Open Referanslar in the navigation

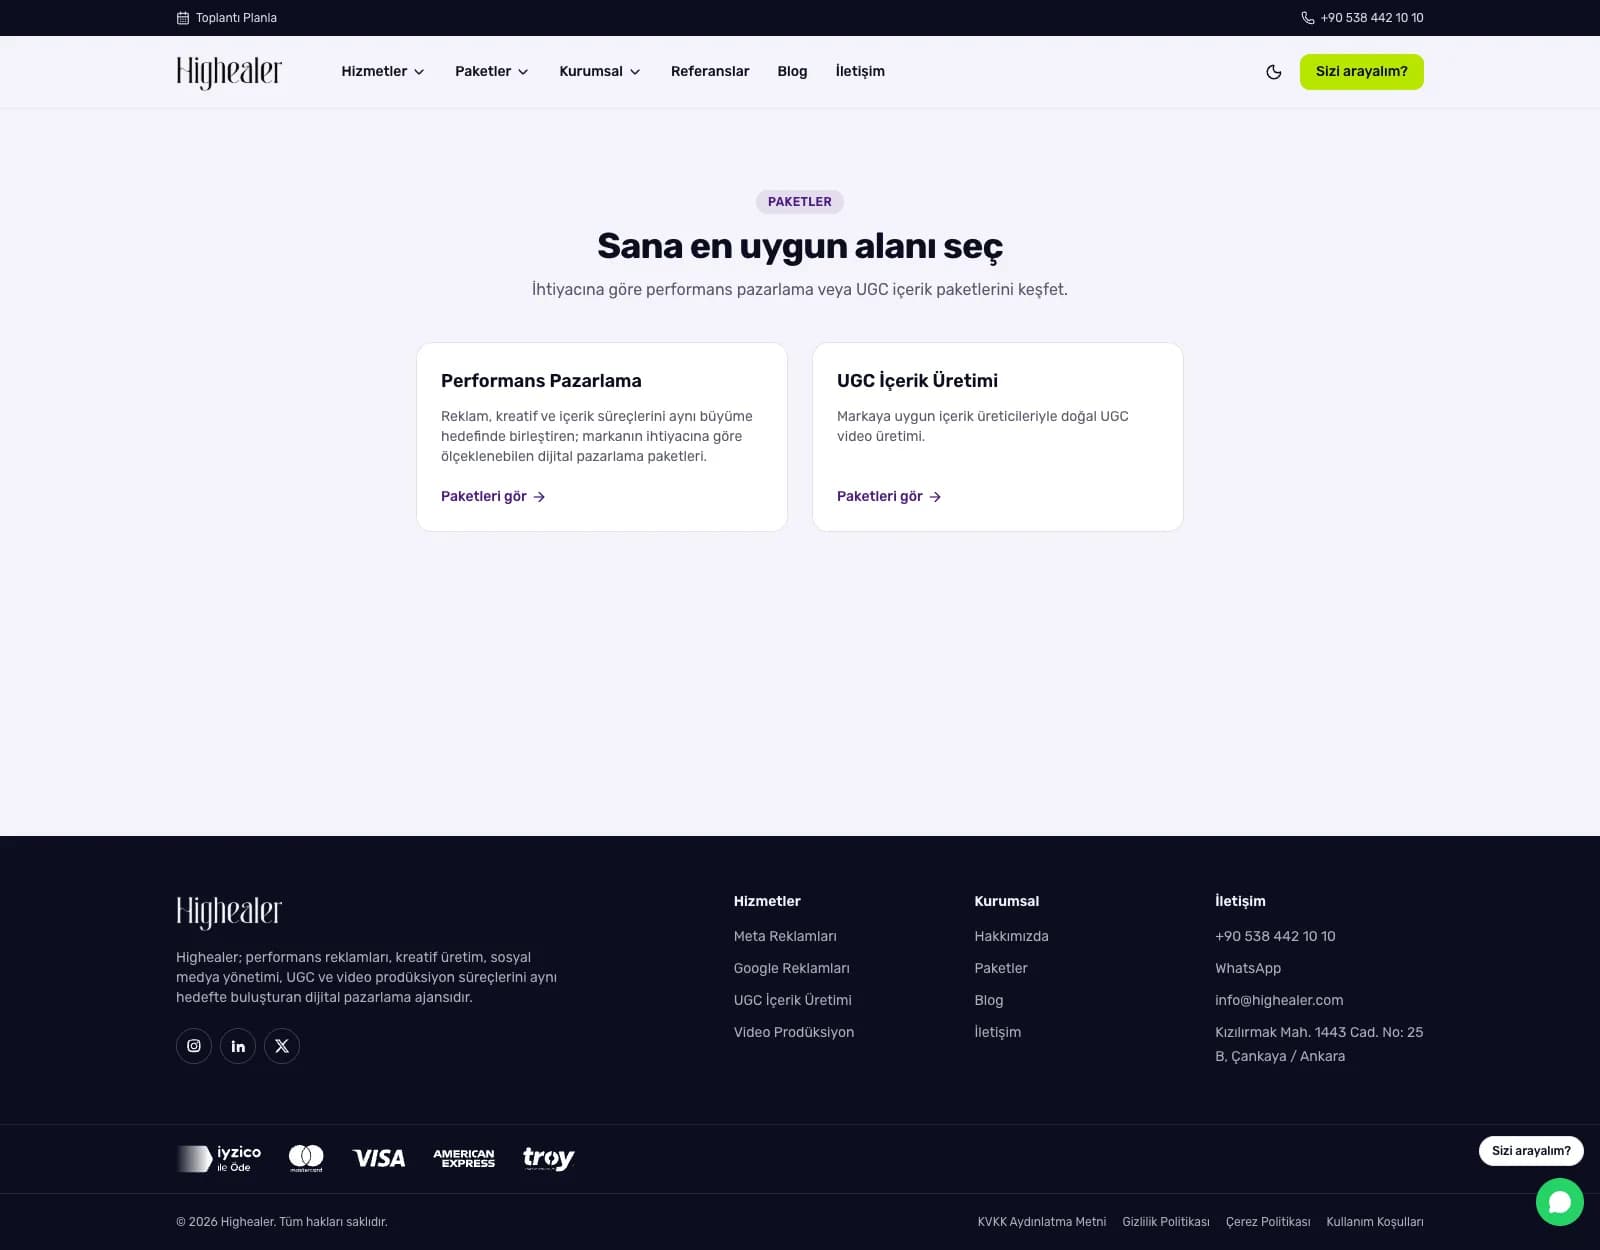pyautogui.click(x=710, y=72)
